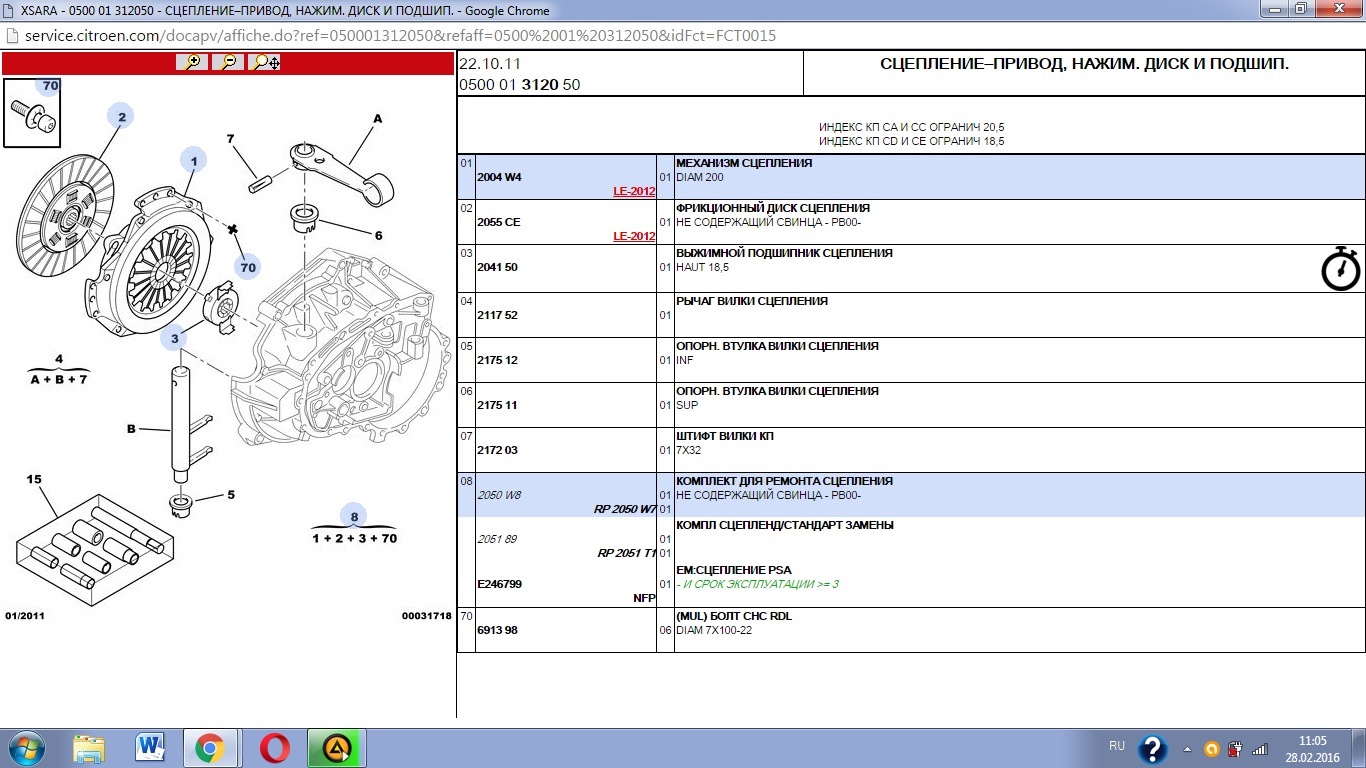Zoom out of the parts diagram
The width and height of the screenshot is (1366, 768).
pos(228,62)
